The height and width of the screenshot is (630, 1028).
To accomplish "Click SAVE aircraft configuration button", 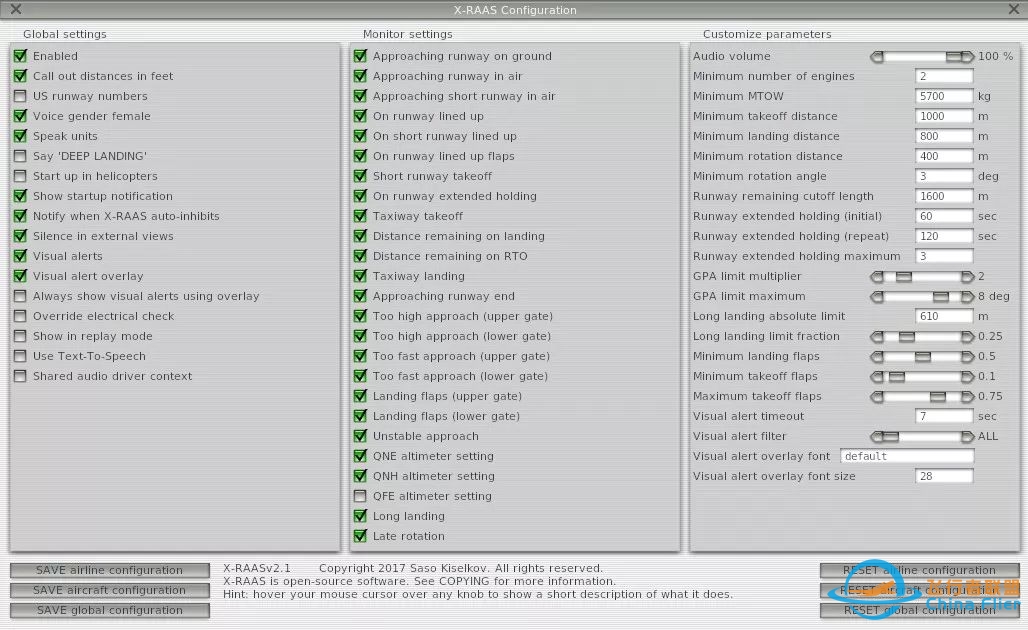I will [x=110, y=591].
